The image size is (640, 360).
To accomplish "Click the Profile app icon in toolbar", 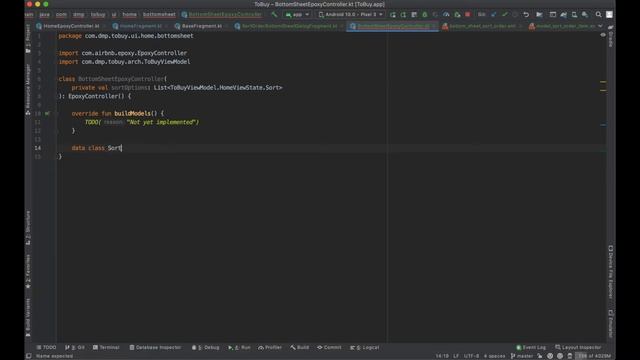I will click(446, 15).
